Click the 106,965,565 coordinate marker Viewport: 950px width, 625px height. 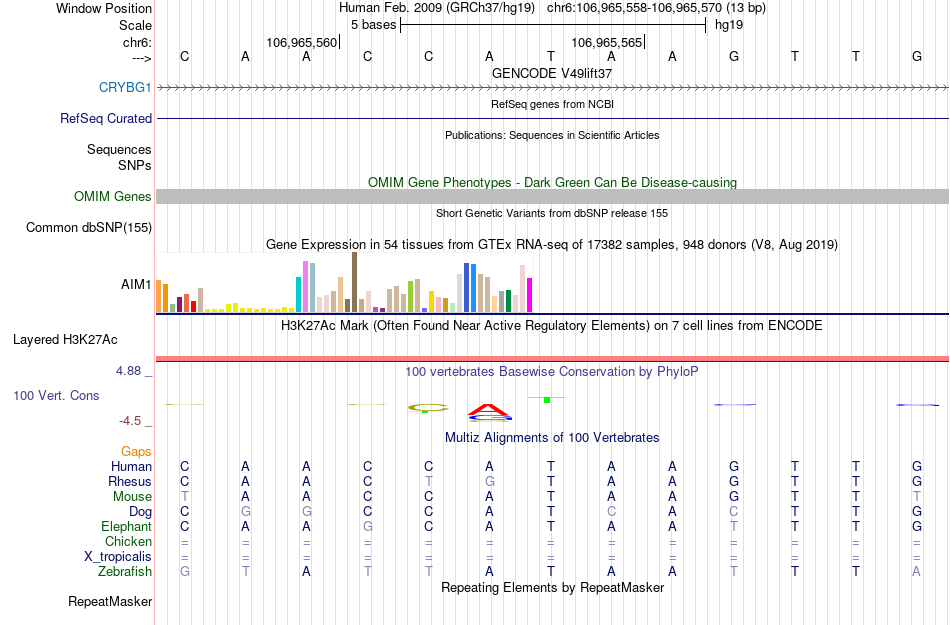[606, 42]
